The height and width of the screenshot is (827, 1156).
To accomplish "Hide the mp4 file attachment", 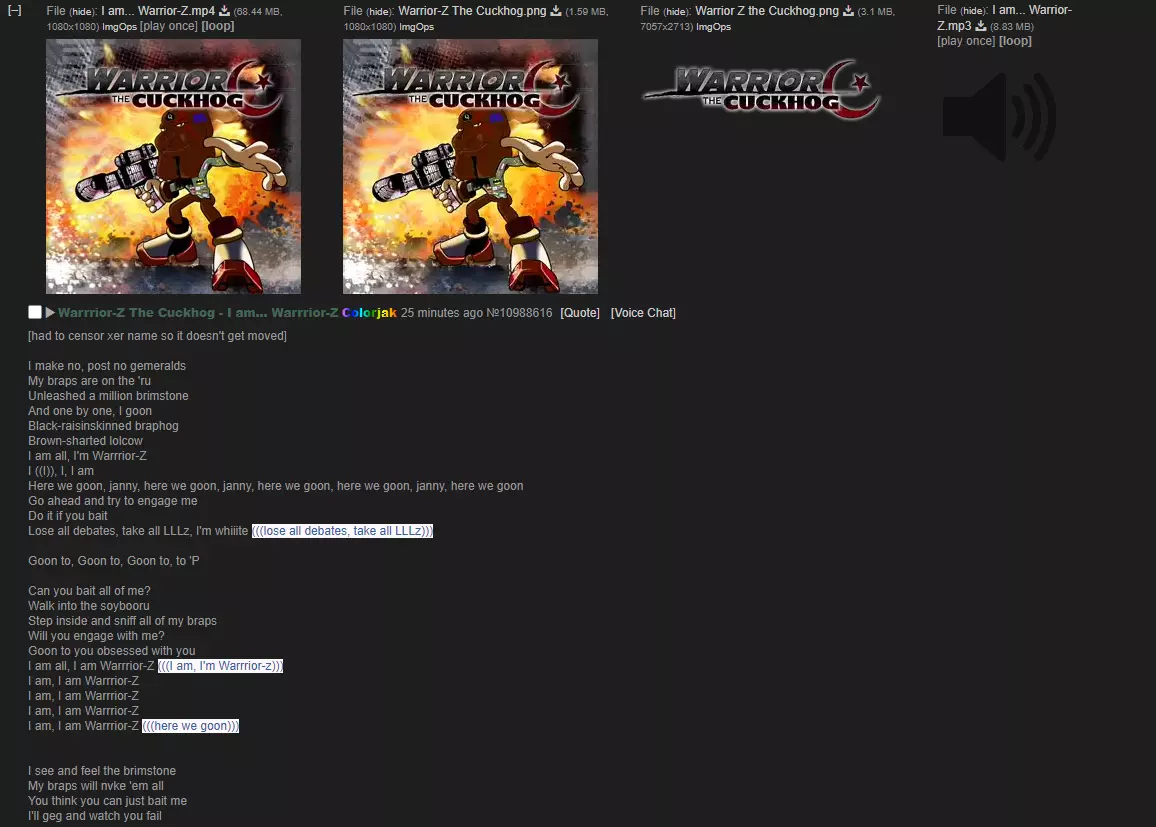I will tap(83, 11).
